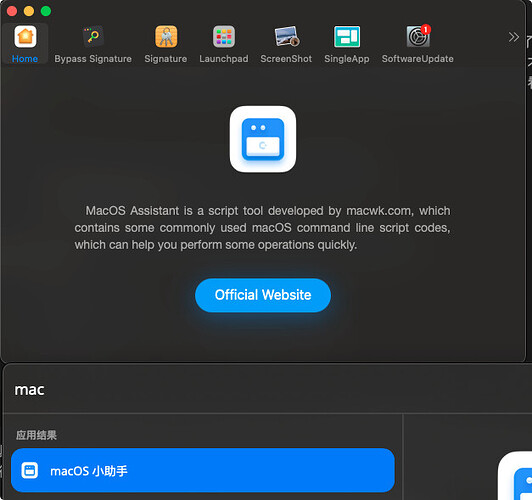Open the SoftwareUpdate gear icon
Image resolution: width=532 pixels, height=500 pixels.
click(418, 36)
